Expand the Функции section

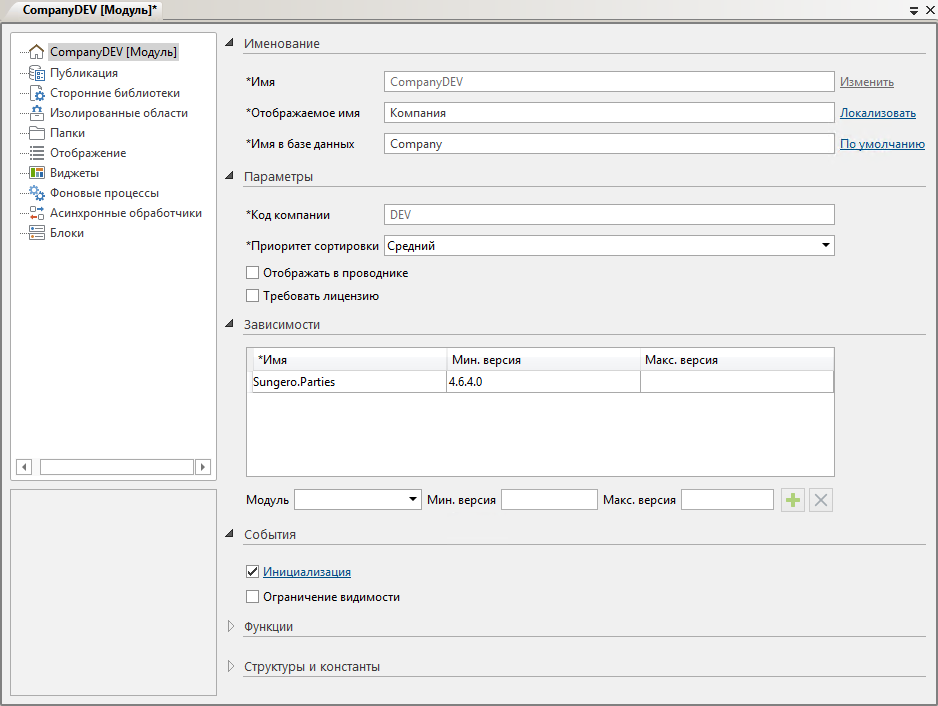[x=231, y=627]
